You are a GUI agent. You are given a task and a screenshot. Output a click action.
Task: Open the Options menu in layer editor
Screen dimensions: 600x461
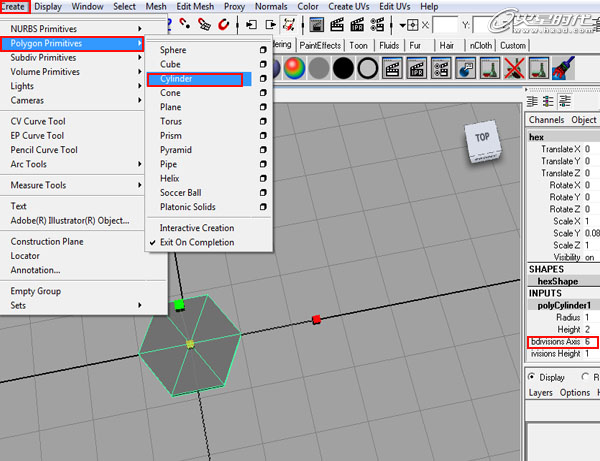tap(574, 393)
